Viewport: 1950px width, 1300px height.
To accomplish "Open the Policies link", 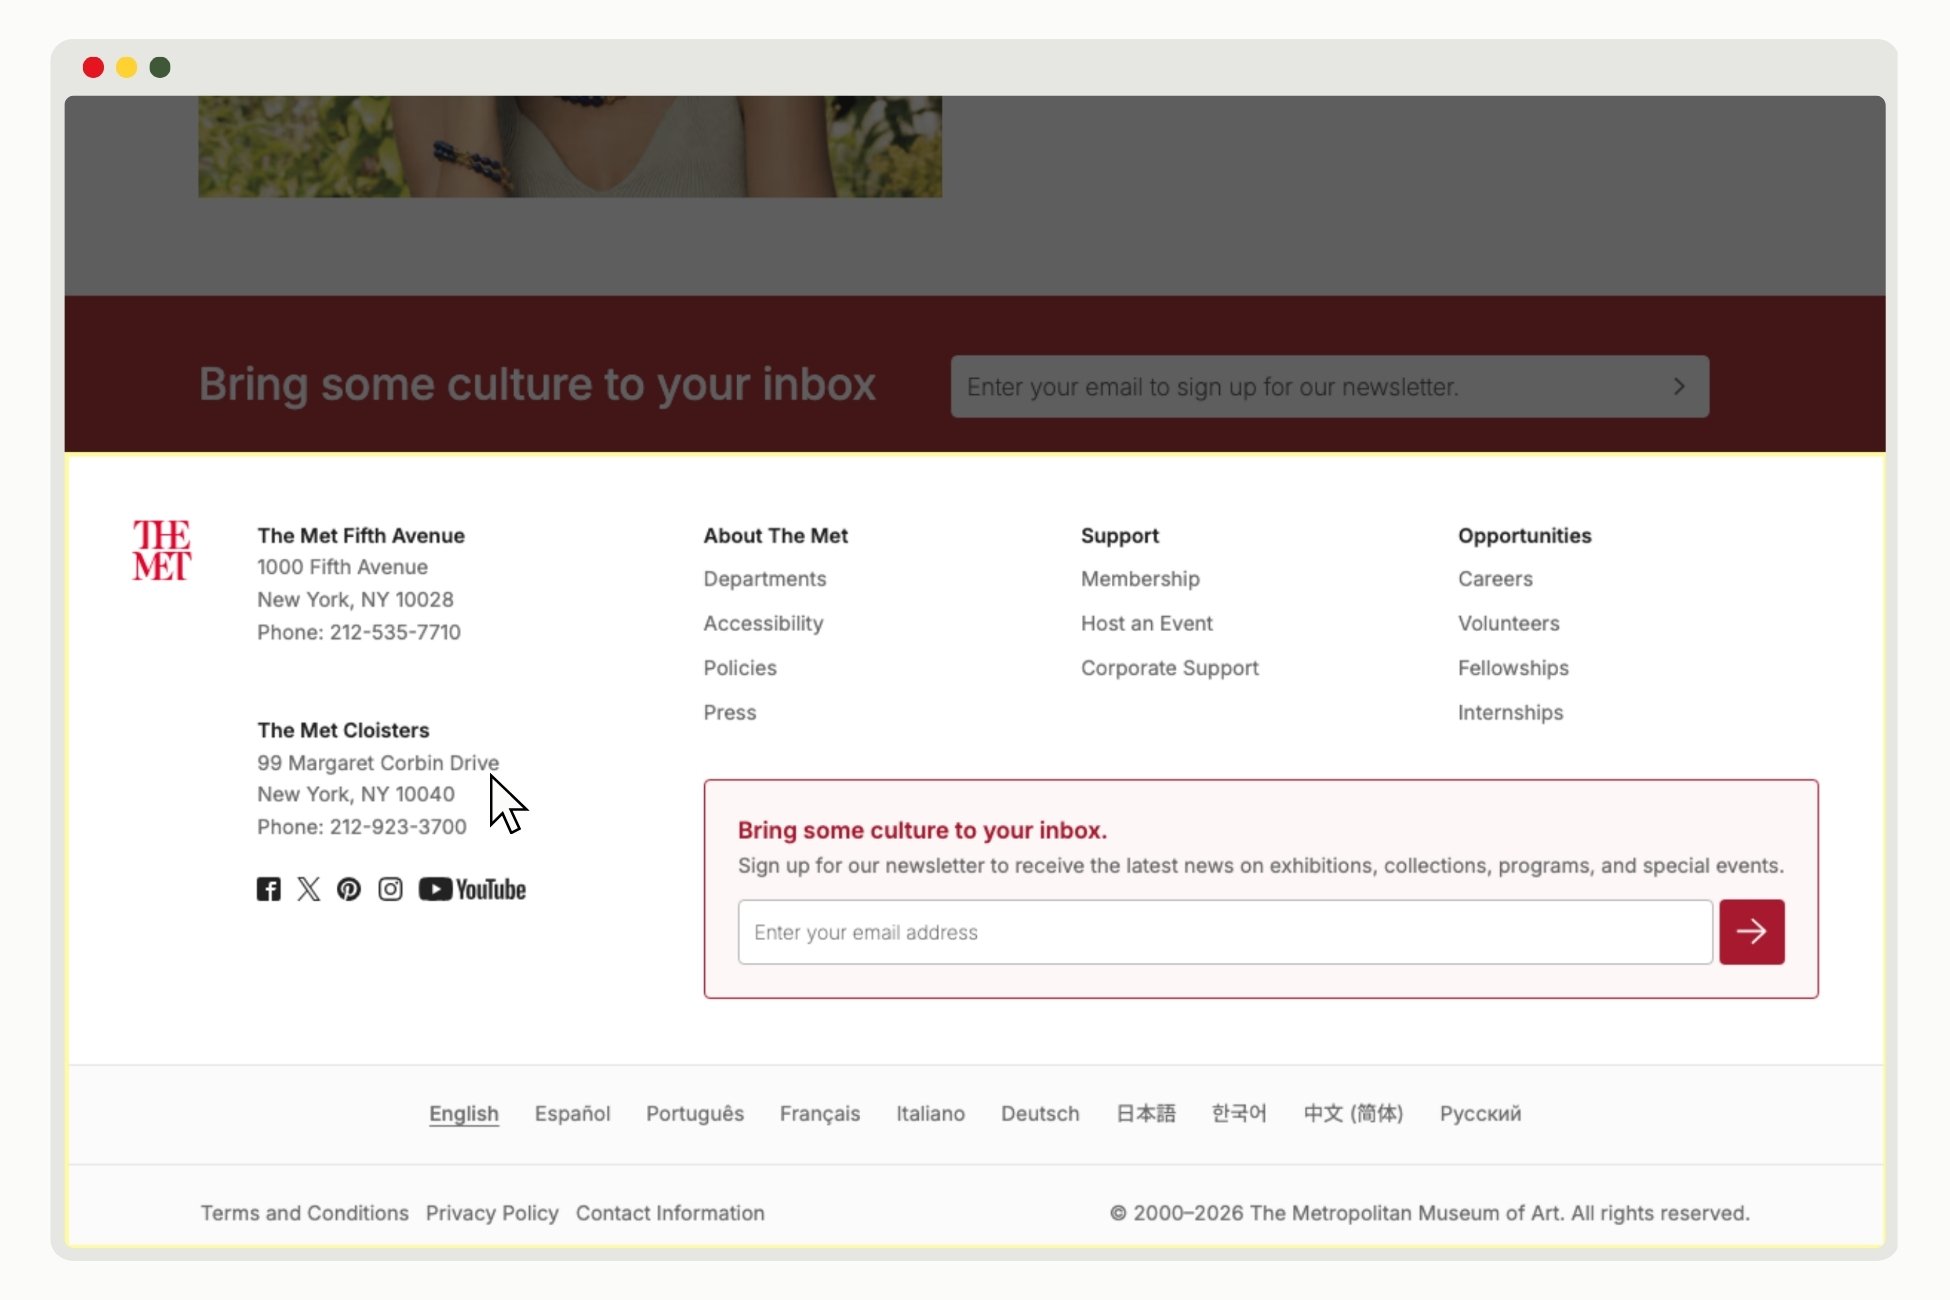I will click(x=740, y=668).
